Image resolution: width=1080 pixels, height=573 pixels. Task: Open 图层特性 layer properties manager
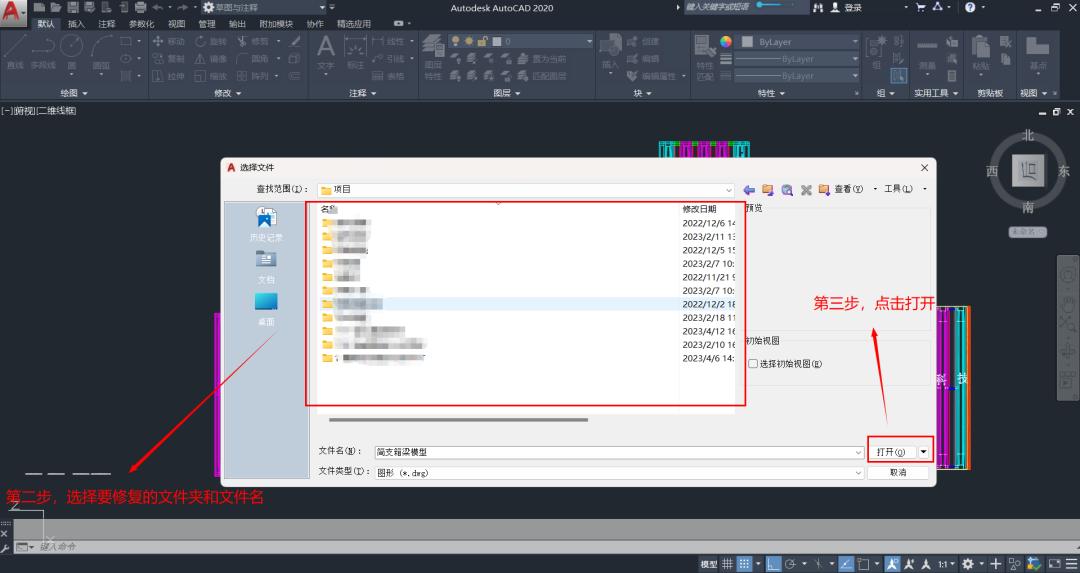point(433,56)
